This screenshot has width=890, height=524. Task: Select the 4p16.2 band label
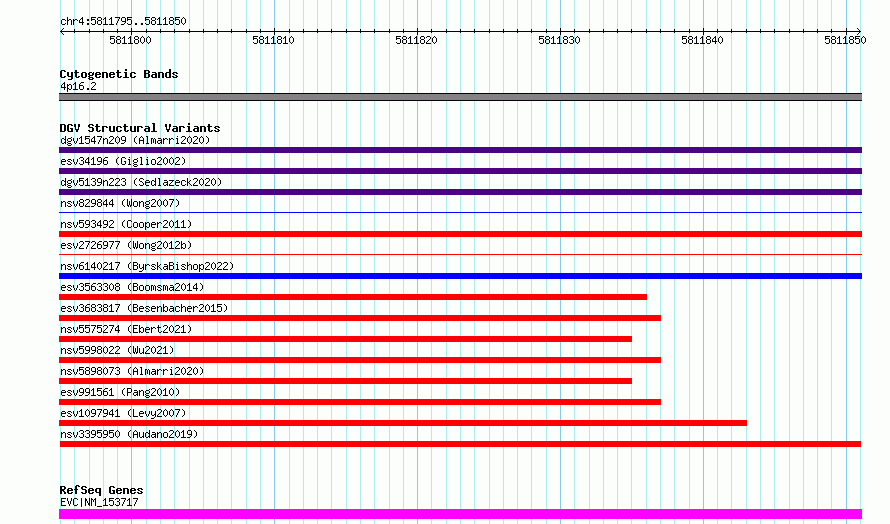click(x=78, y=86)
